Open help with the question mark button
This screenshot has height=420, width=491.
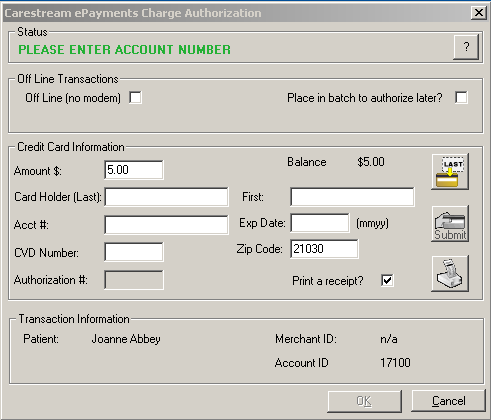[466, 47]
